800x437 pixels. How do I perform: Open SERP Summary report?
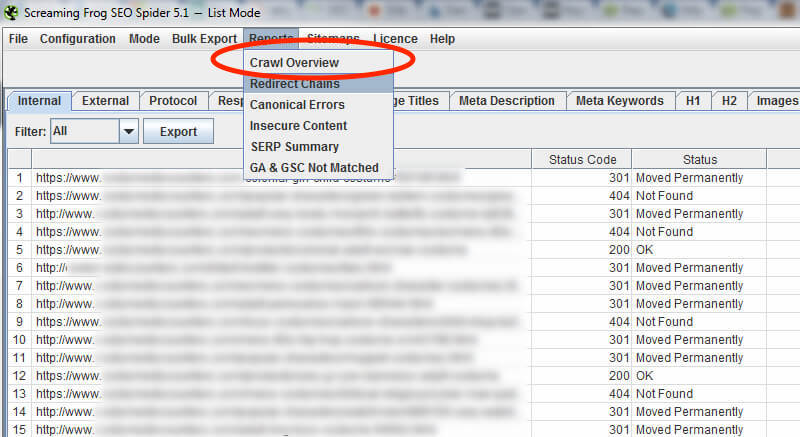[x=293, y=147]
